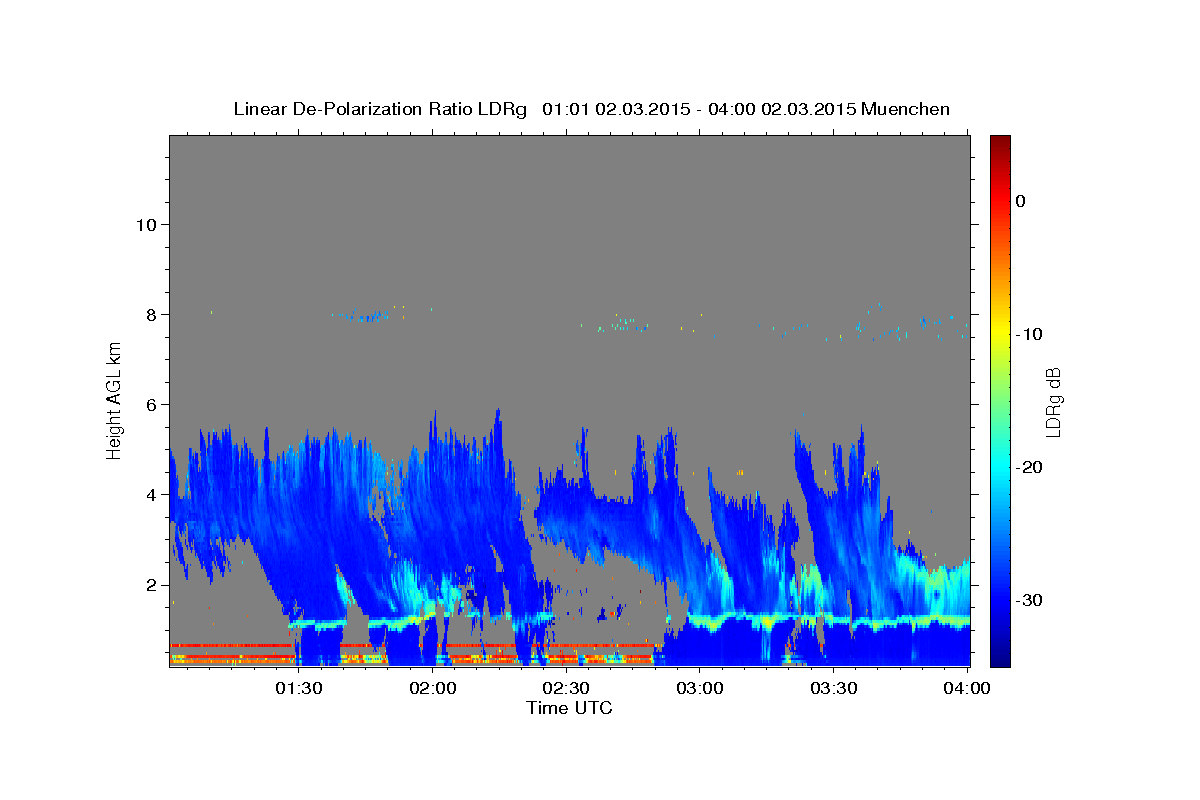This screenshot has width=1200, height=800.
Task: Click the 04:00 time tick label
Action: coord(967,690)
